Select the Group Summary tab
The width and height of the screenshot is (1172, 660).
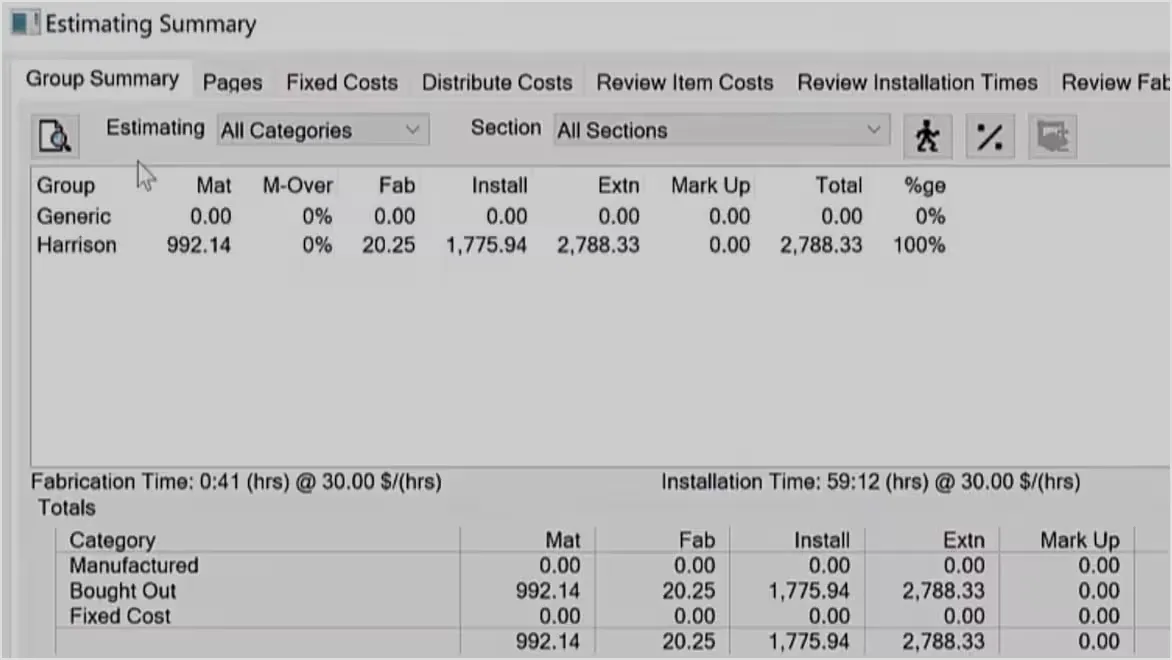(x=102, y=79)
